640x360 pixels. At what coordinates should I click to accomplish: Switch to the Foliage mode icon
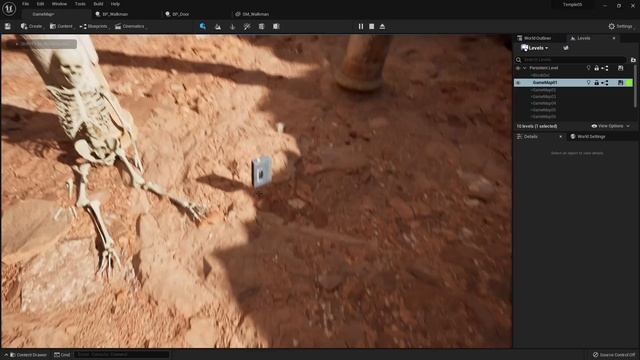233,27
